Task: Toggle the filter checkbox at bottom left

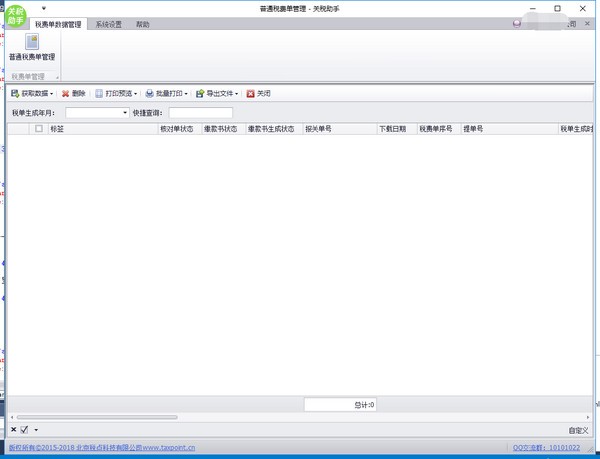Action: (24, 430)
